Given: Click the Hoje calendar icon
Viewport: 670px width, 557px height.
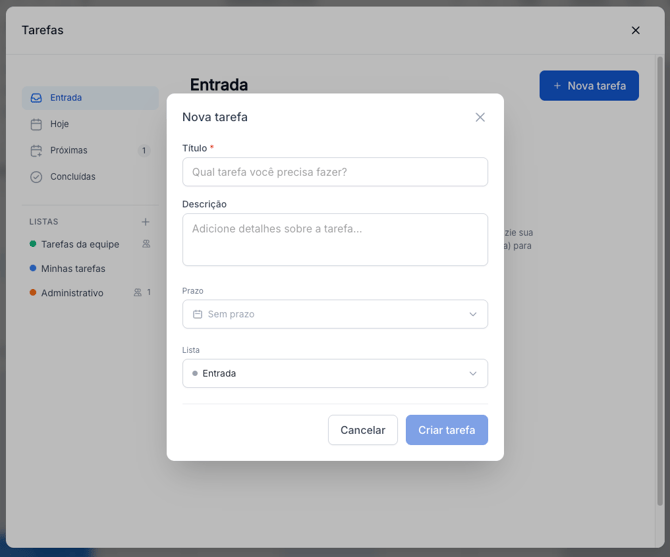Looking at the screenshot, I should coord(36,124).
